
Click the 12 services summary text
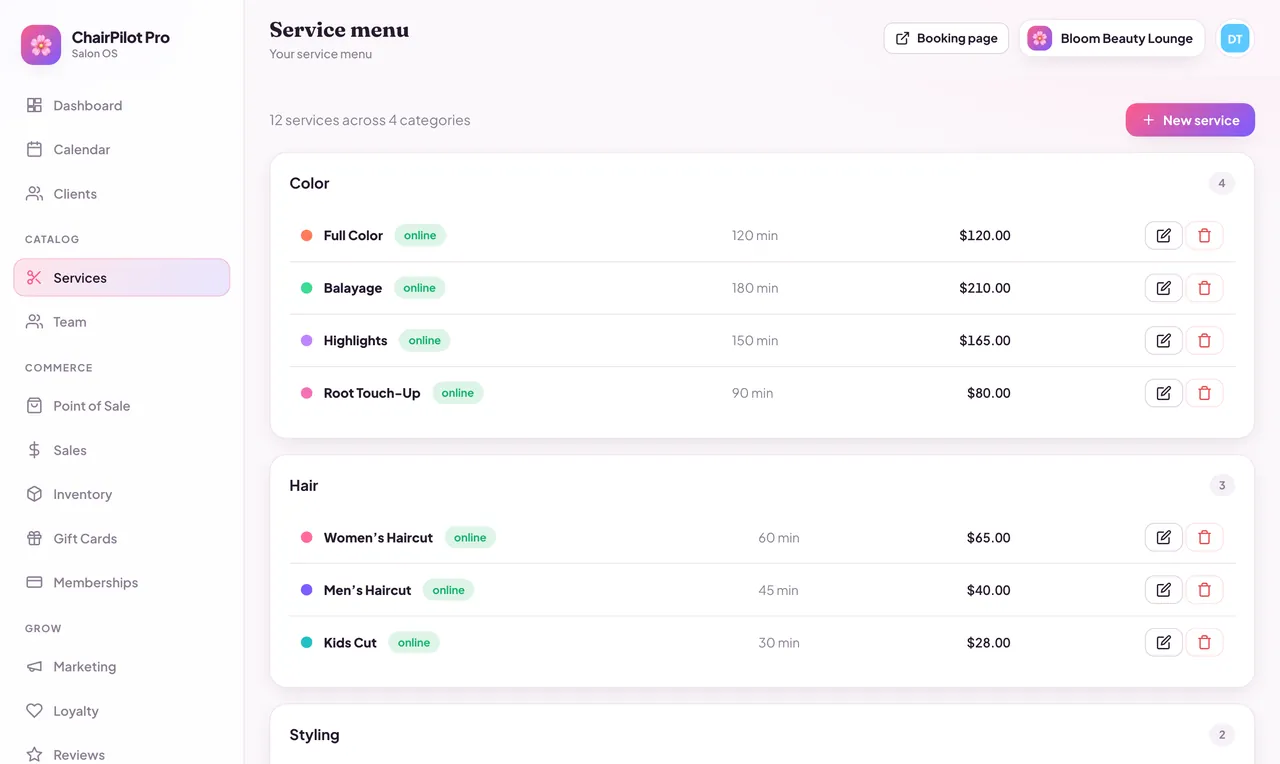tap(370, 120)
